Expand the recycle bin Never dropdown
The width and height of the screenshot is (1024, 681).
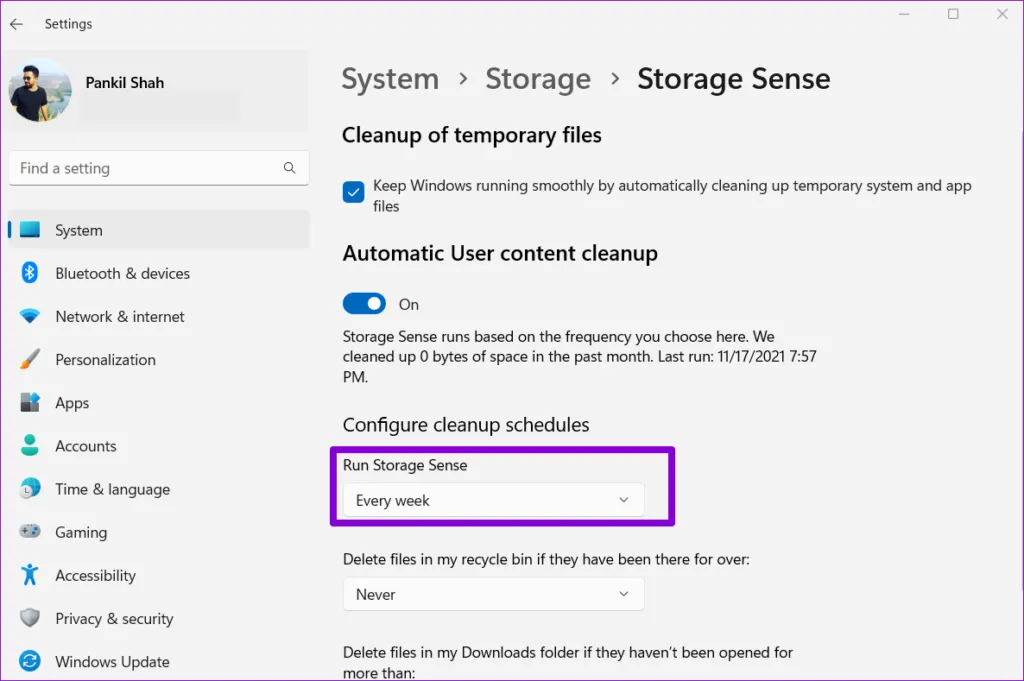tap(493, 594)
